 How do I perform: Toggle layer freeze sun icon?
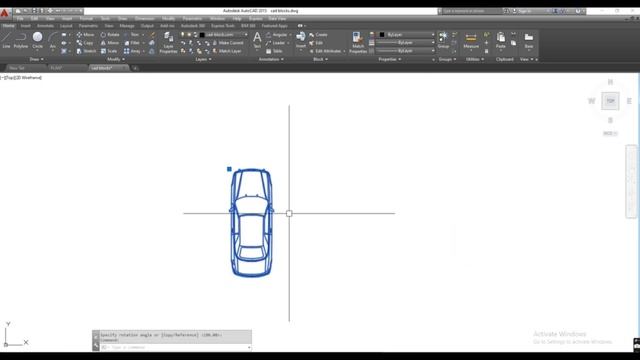click(189, 35)
